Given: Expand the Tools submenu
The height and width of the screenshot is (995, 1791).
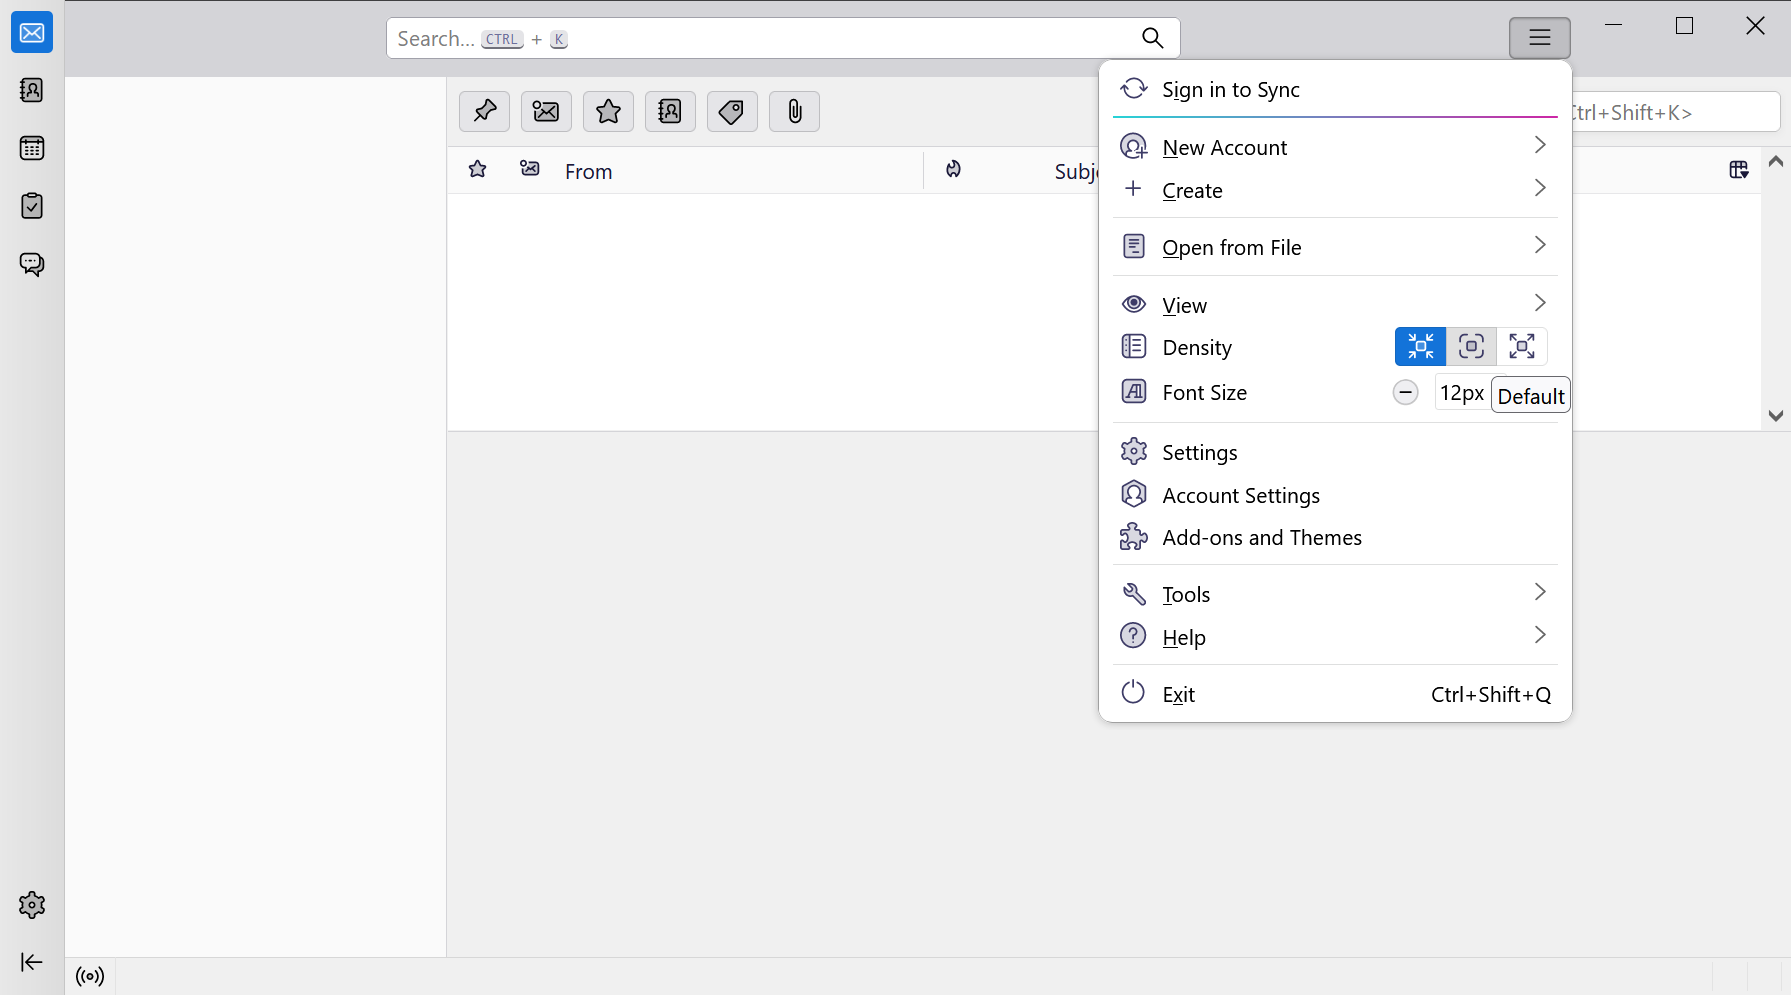Looking at the screenshot, I should click(1335, 594).
